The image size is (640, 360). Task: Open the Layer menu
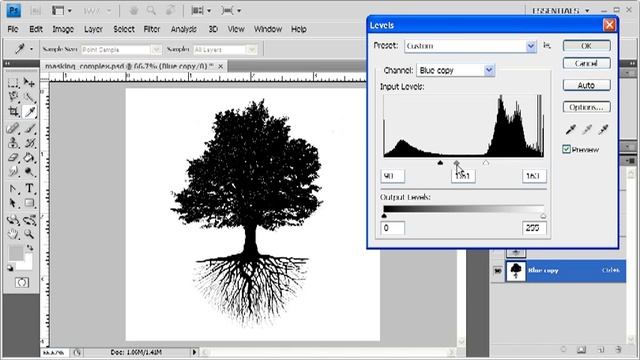pyautogui.click(x=93, y=29)
